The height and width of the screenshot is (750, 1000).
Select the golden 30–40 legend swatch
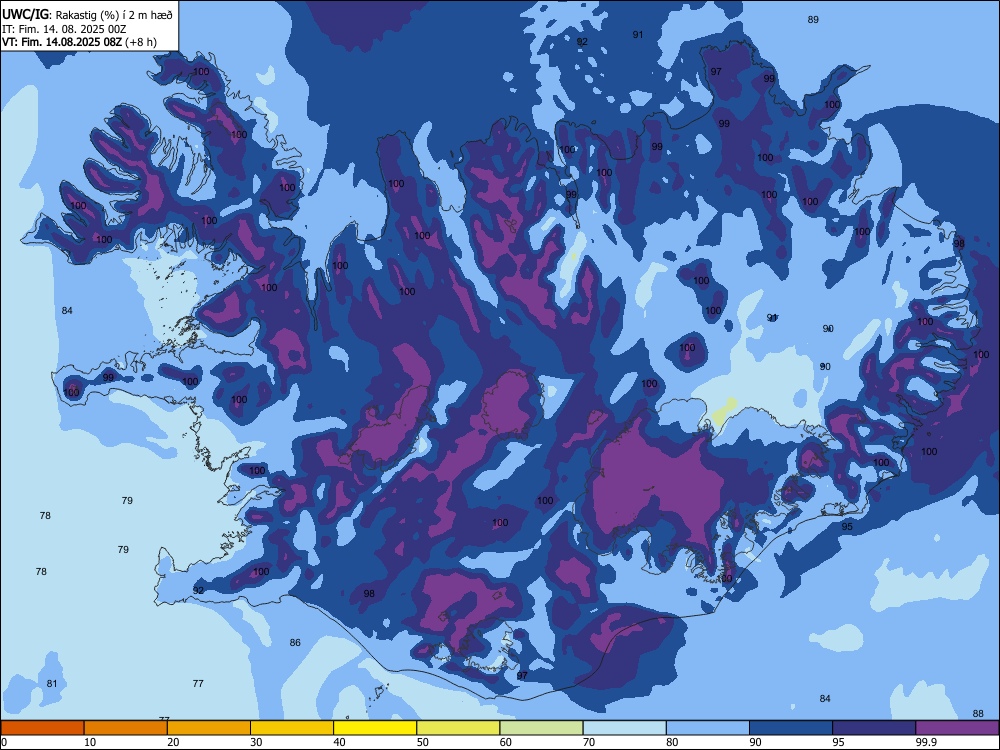point(292,728)
